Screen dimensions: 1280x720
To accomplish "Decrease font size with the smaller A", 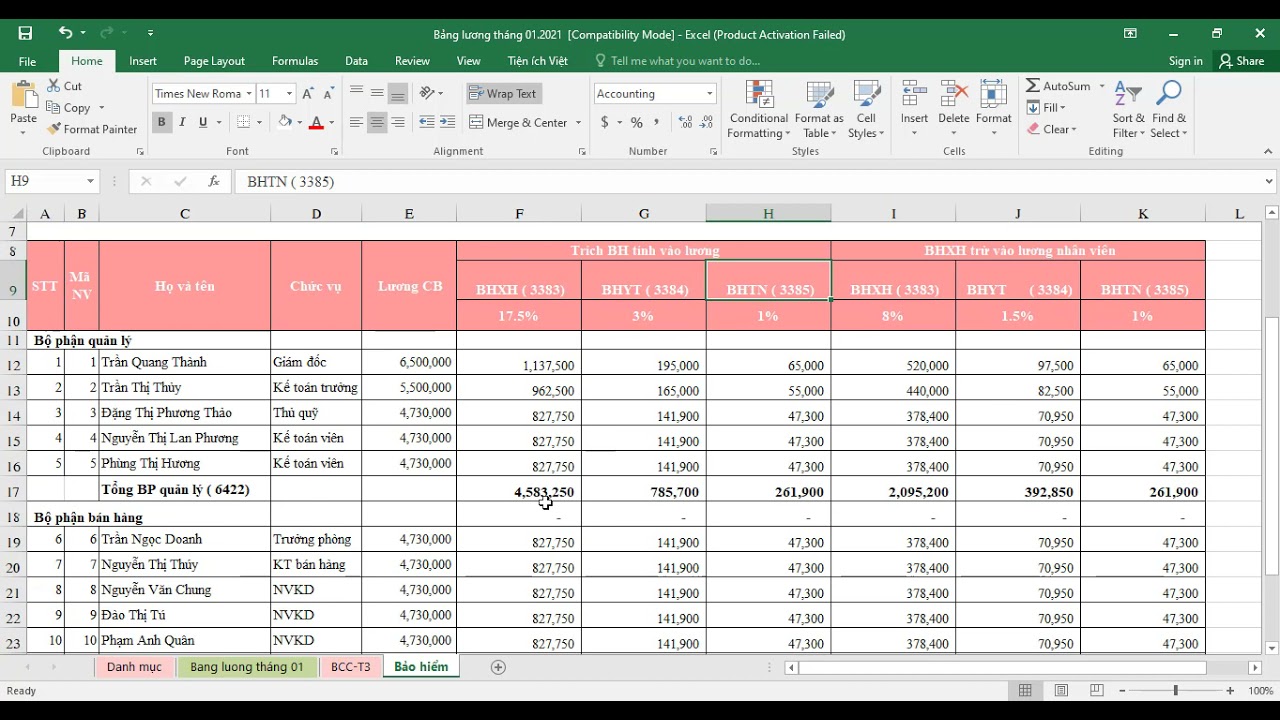I will (328, 94).
